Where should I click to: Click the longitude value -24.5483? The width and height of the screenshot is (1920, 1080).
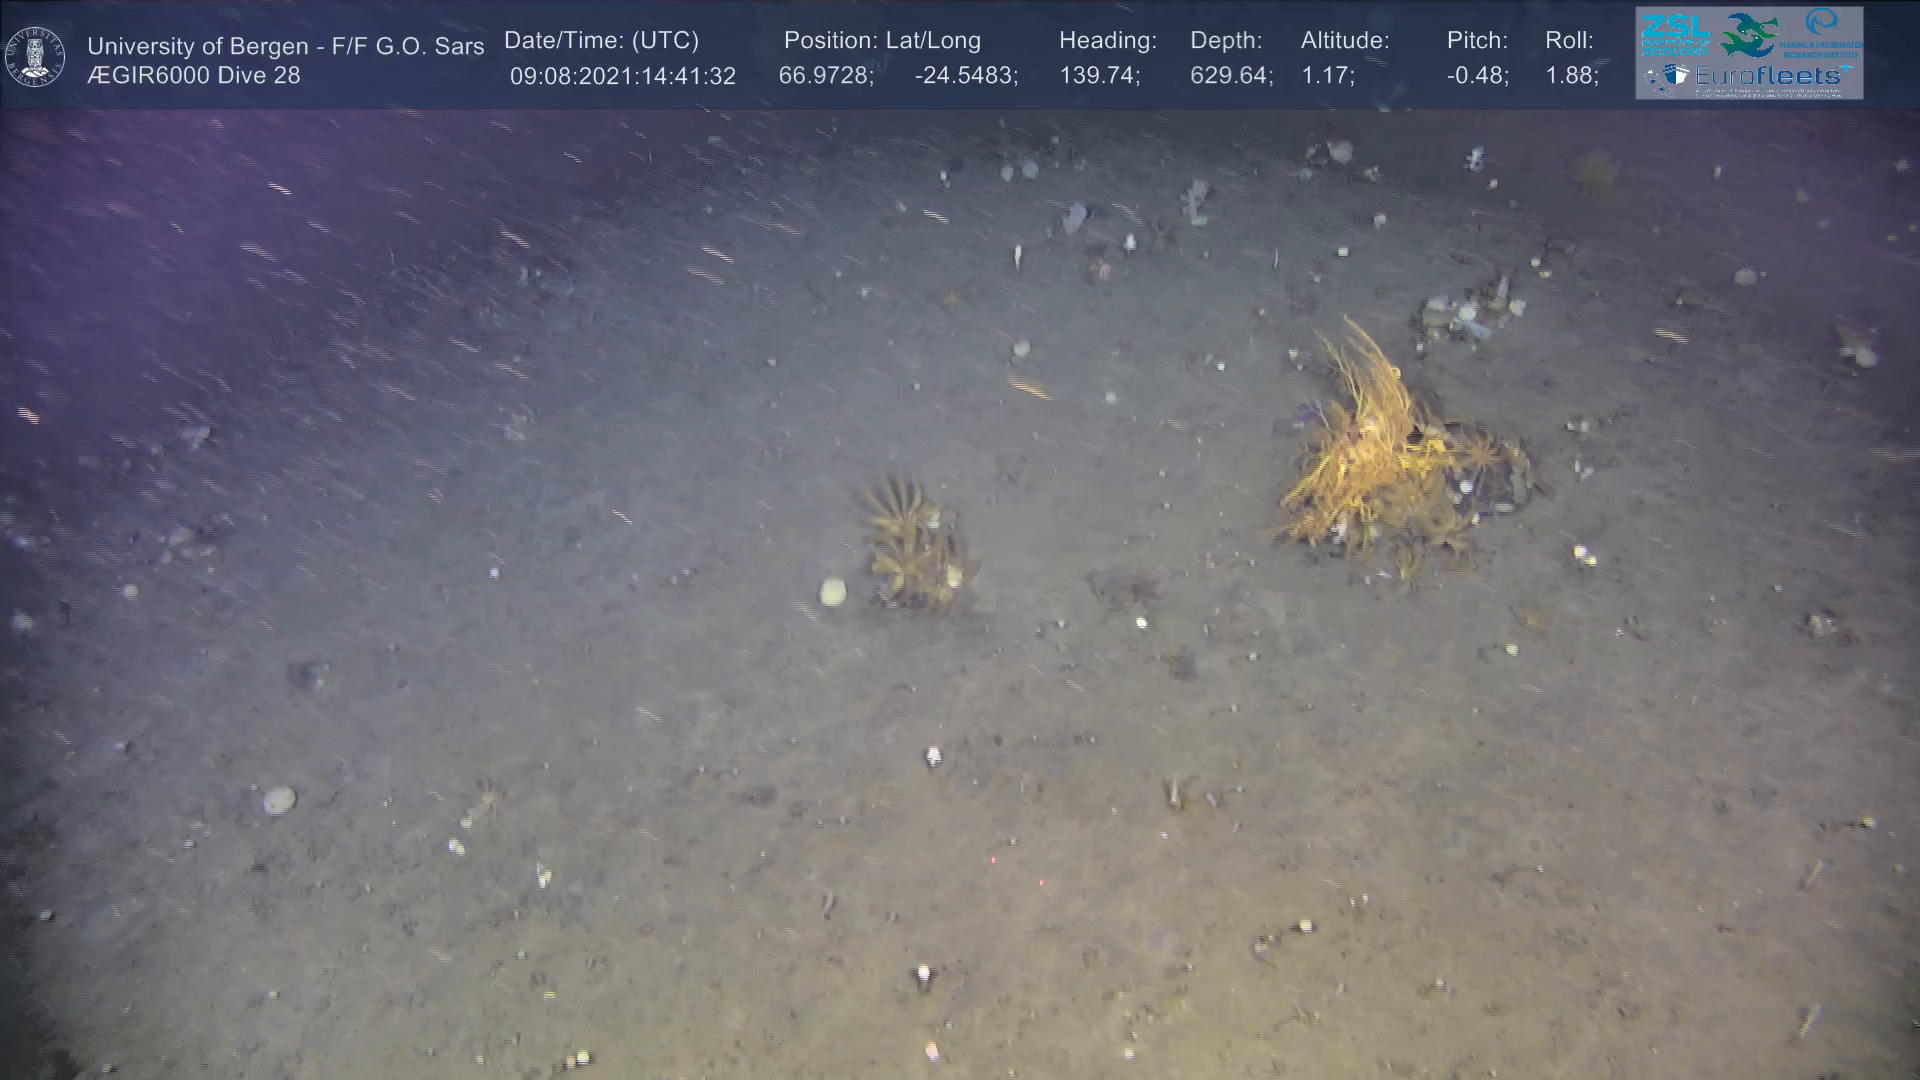[x=965, y=76]
